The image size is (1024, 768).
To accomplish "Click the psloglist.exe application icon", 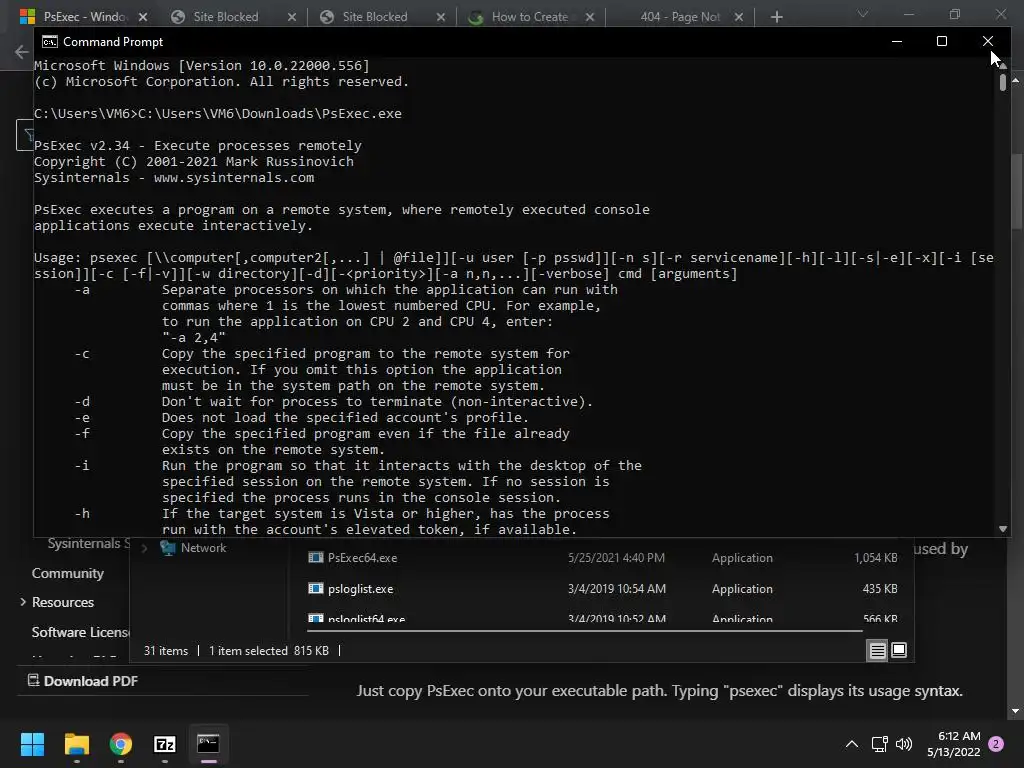I will coord(315,588).
